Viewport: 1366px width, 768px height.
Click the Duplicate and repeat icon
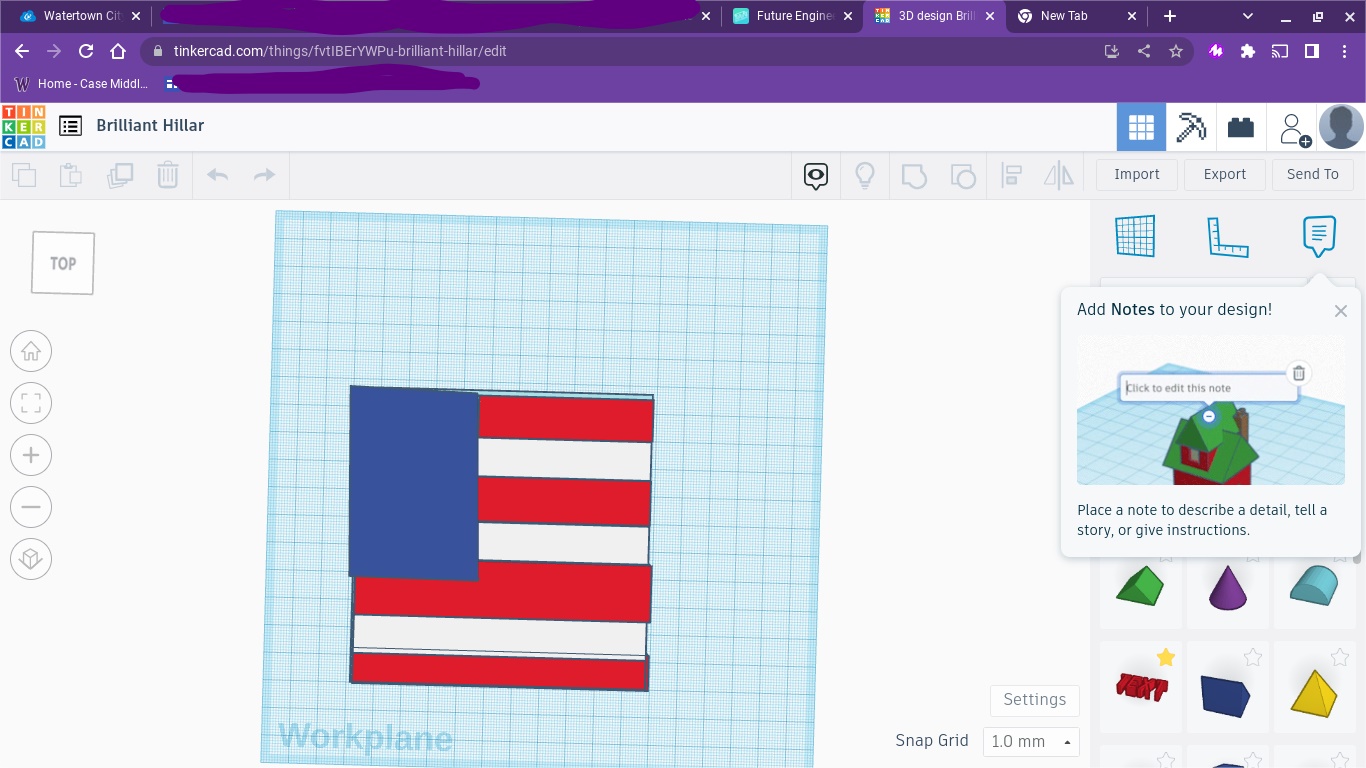coord(120,175)
